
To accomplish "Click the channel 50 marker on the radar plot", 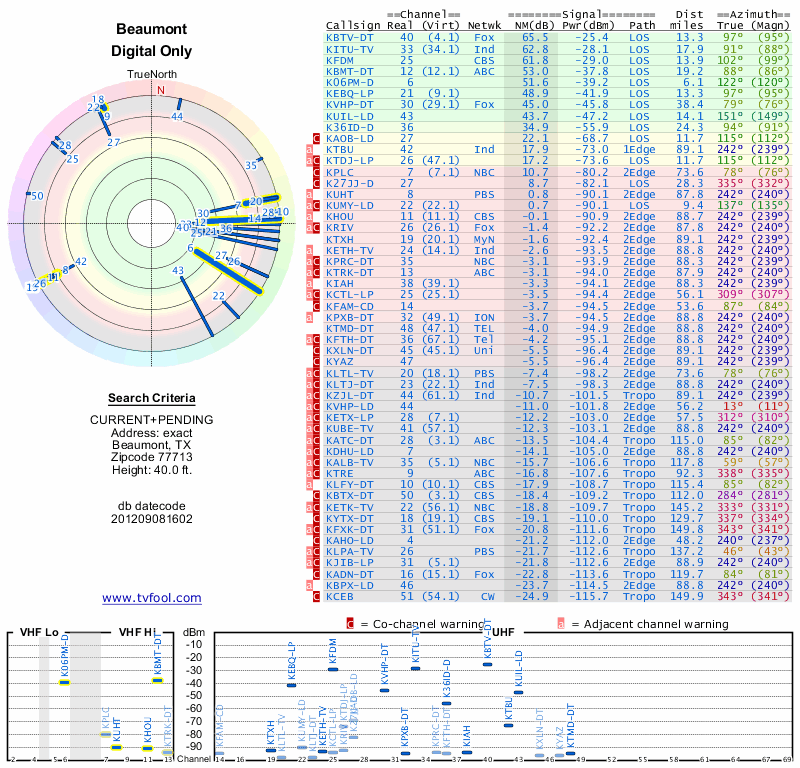I will pyautogui.click(x=29, y=194).
